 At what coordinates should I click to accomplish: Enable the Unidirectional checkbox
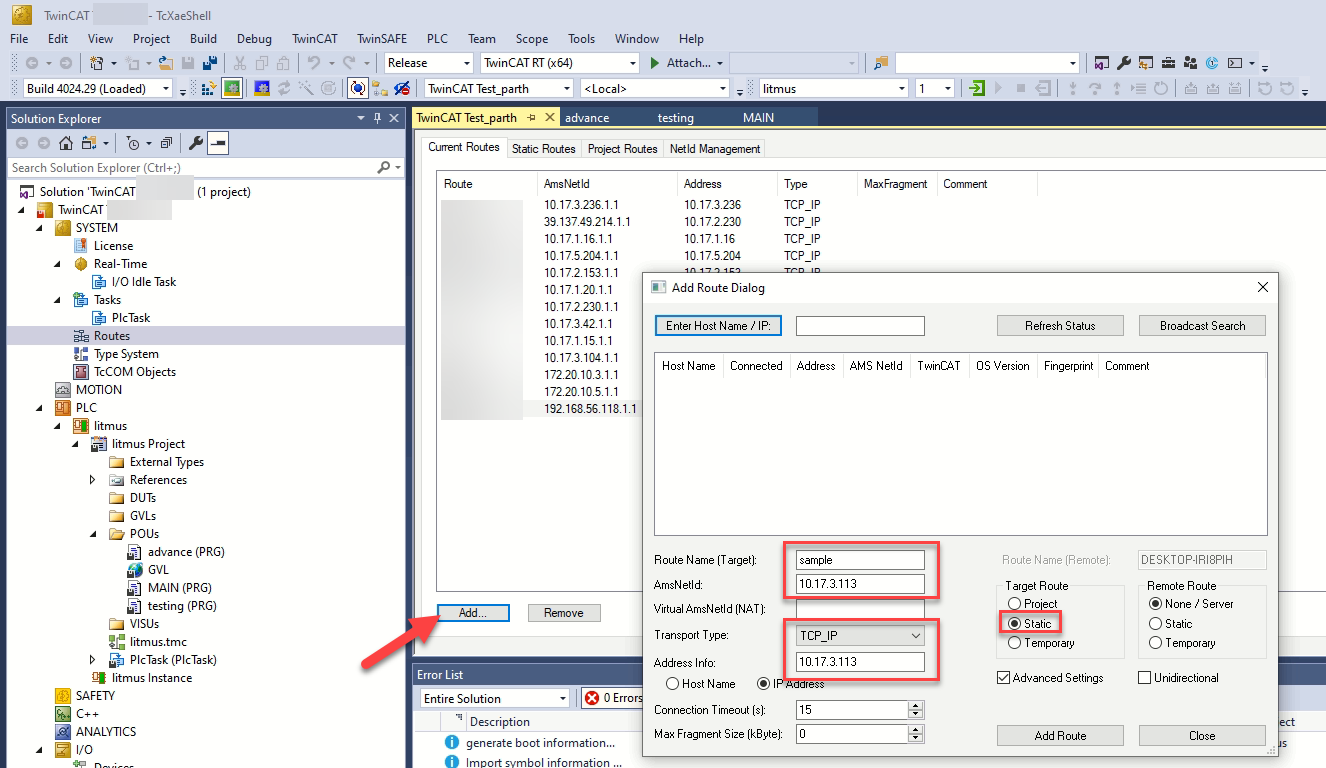point(1145,678)
